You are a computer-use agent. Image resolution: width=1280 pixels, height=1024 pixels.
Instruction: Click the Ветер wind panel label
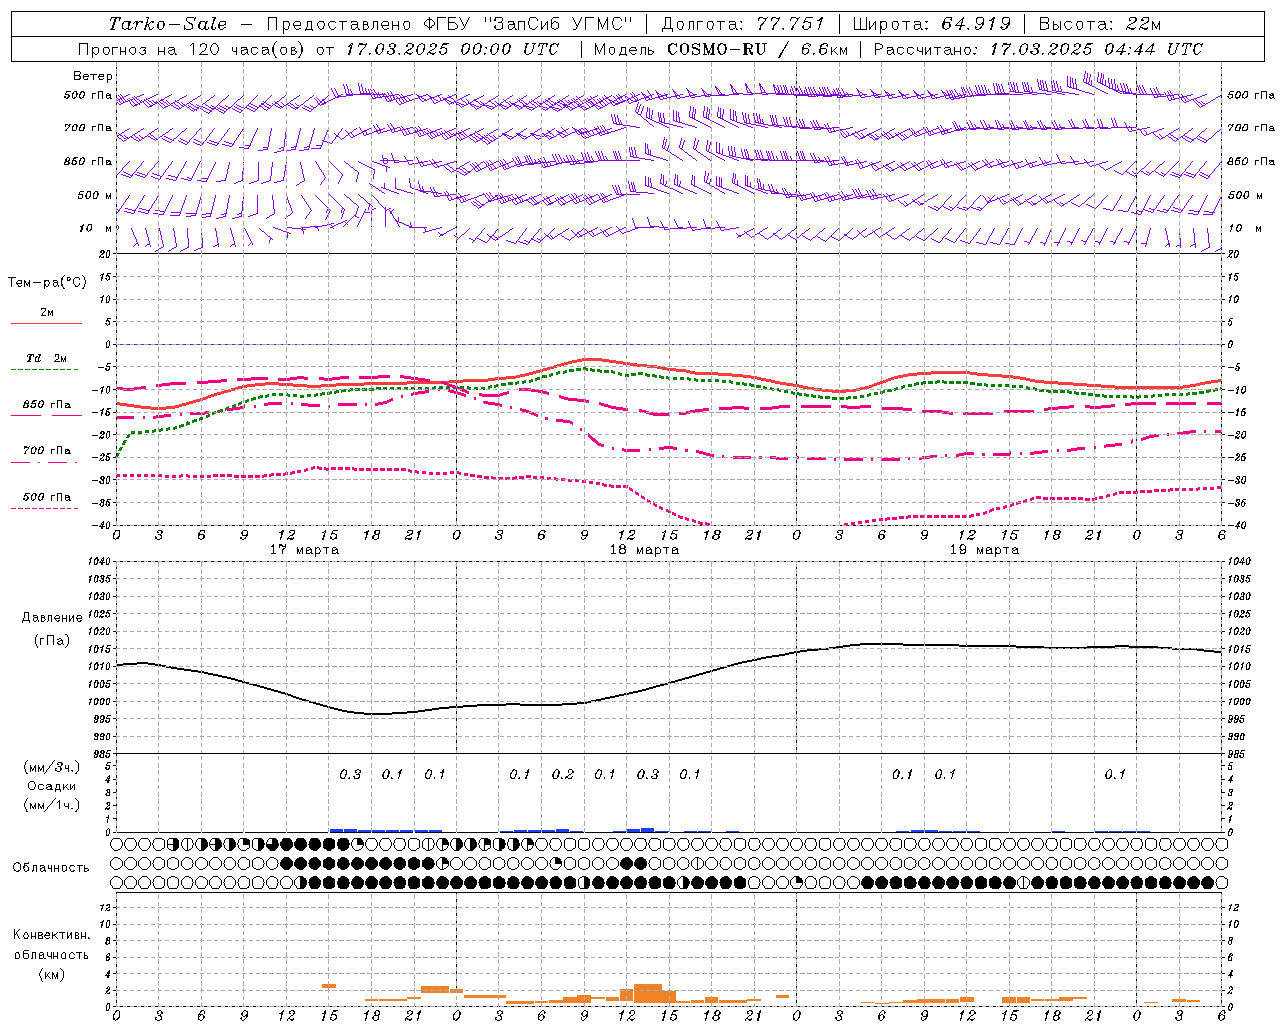pyautogui.click(x=92, y=76)
